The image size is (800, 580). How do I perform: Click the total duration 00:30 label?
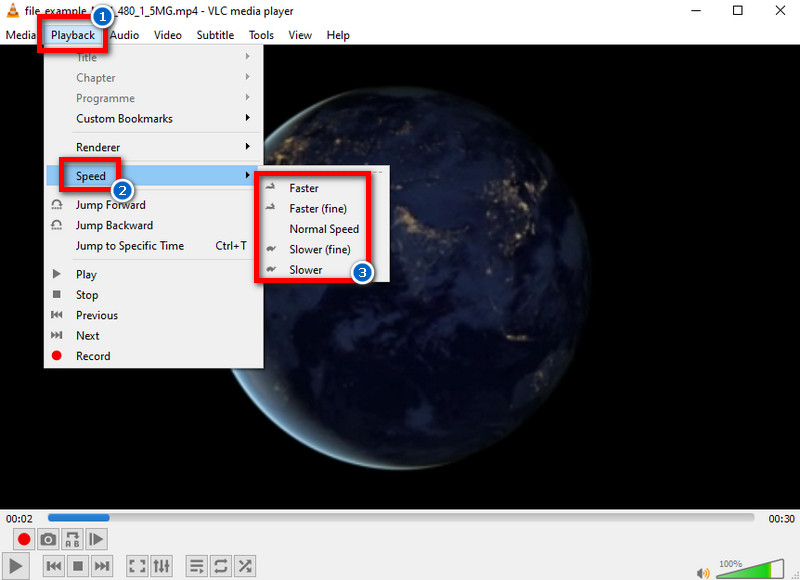point(781,519)
